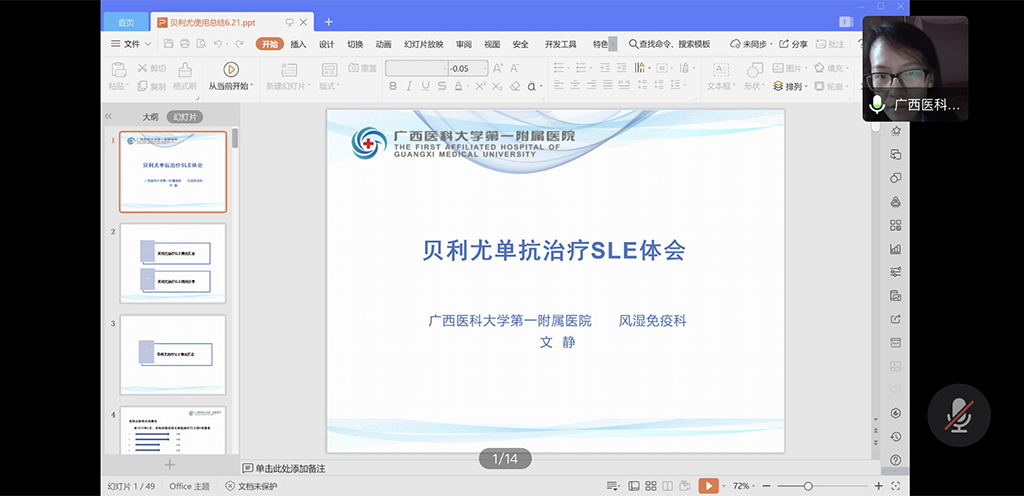Click the Subscript X₂ icon
Image resolution: width=1024 pixels, height=496 pixels.
click(x=497, y=86)
